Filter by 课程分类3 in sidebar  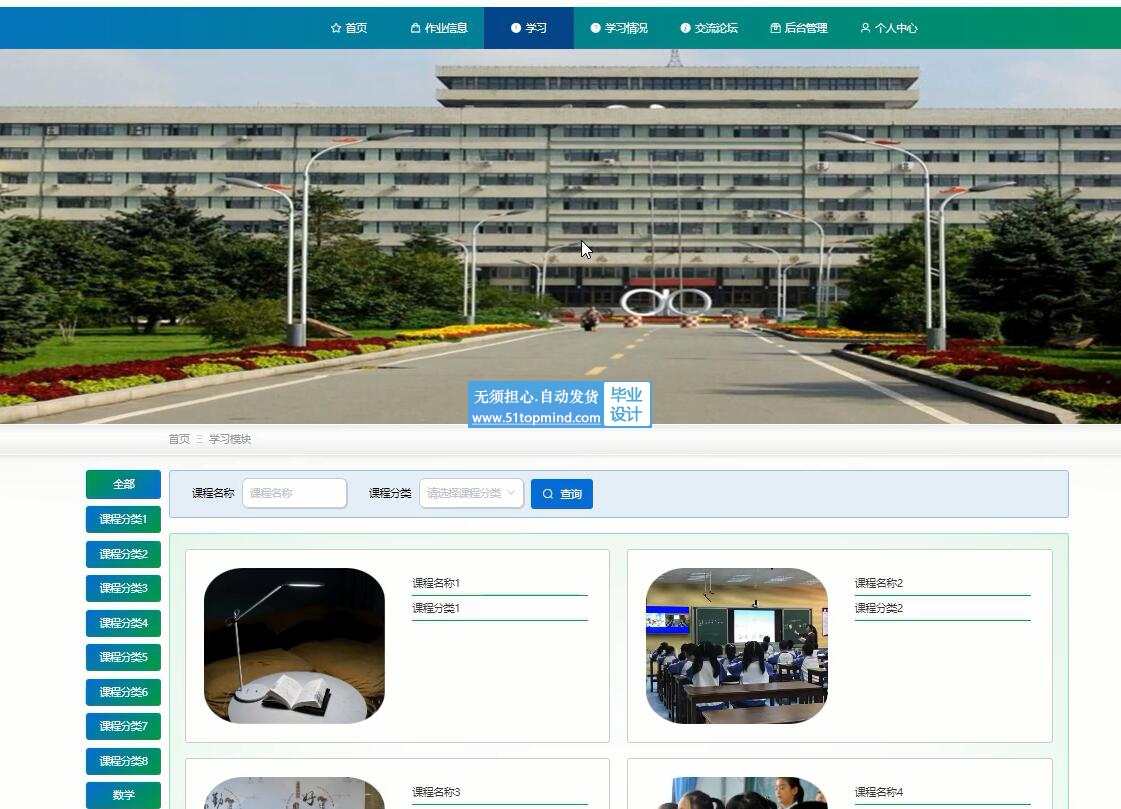coord(124,588)
